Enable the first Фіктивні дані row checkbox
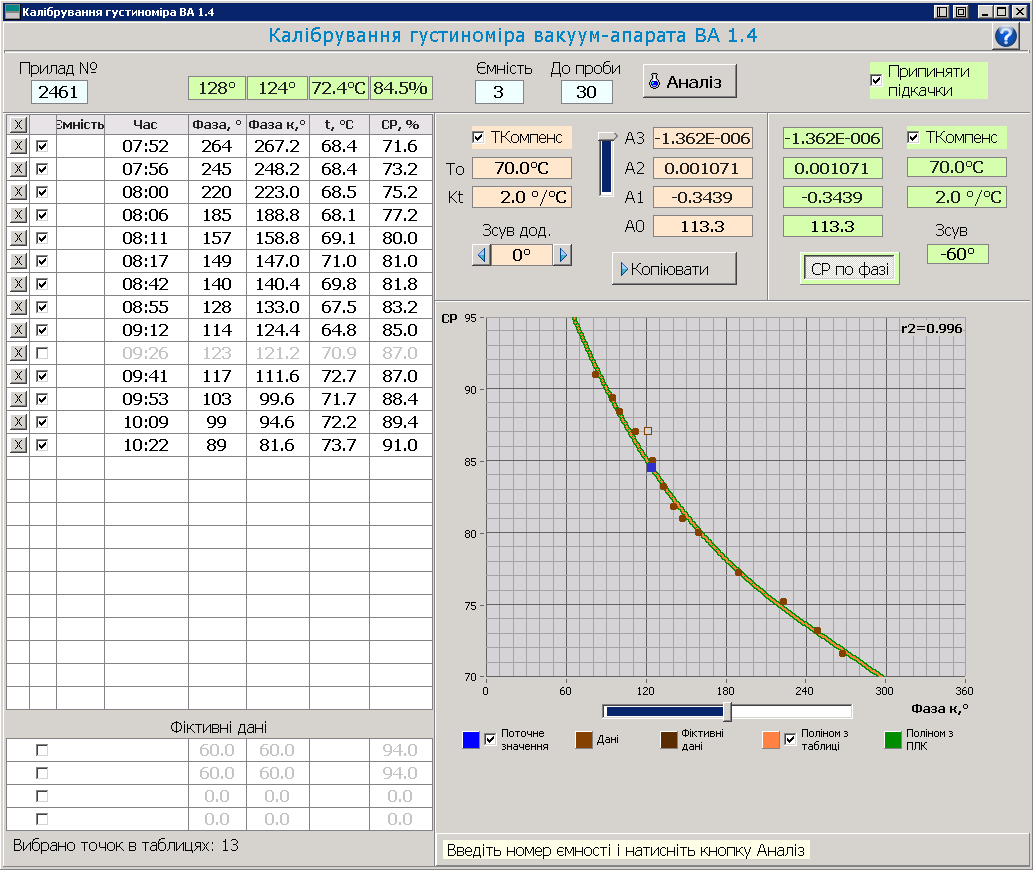 (x=42, y=750)
